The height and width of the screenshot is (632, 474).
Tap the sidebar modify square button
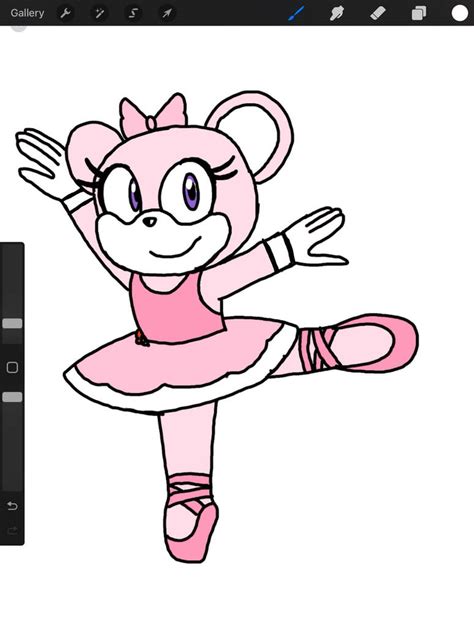coord(12,367)
